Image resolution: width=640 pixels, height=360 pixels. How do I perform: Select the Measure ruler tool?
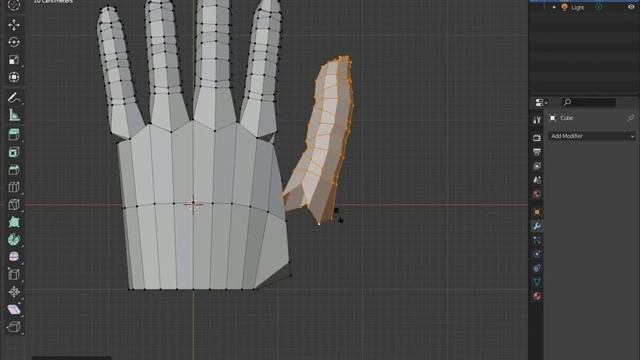pyautogui.click(x=14, y=115)
